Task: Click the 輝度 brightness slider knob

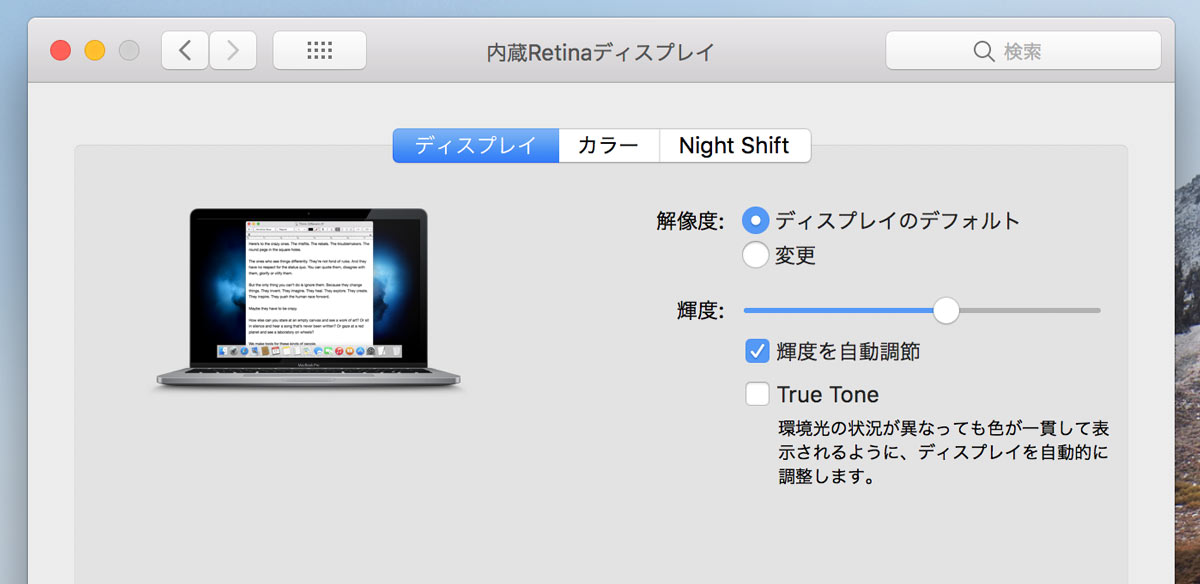Action: 946,310
